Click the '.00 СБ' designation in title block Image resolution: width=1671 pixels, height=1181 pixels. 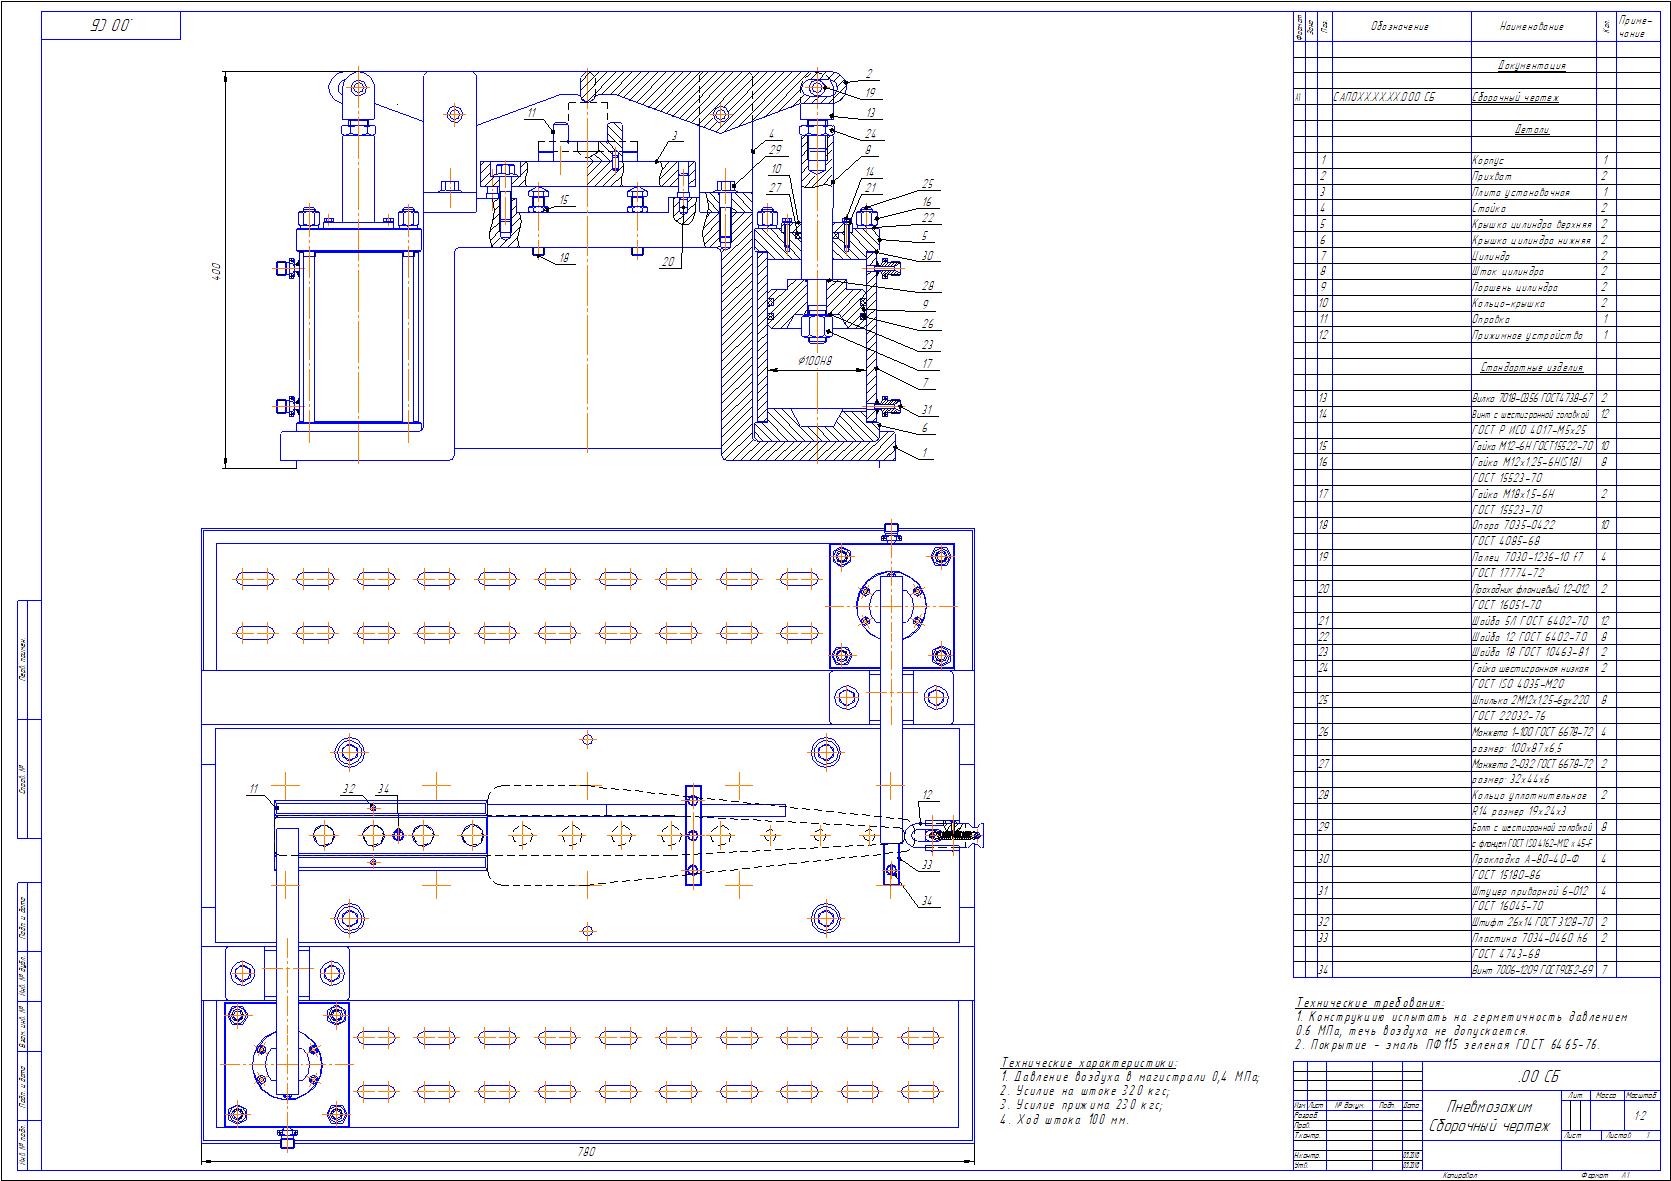pos(1537,1076)
